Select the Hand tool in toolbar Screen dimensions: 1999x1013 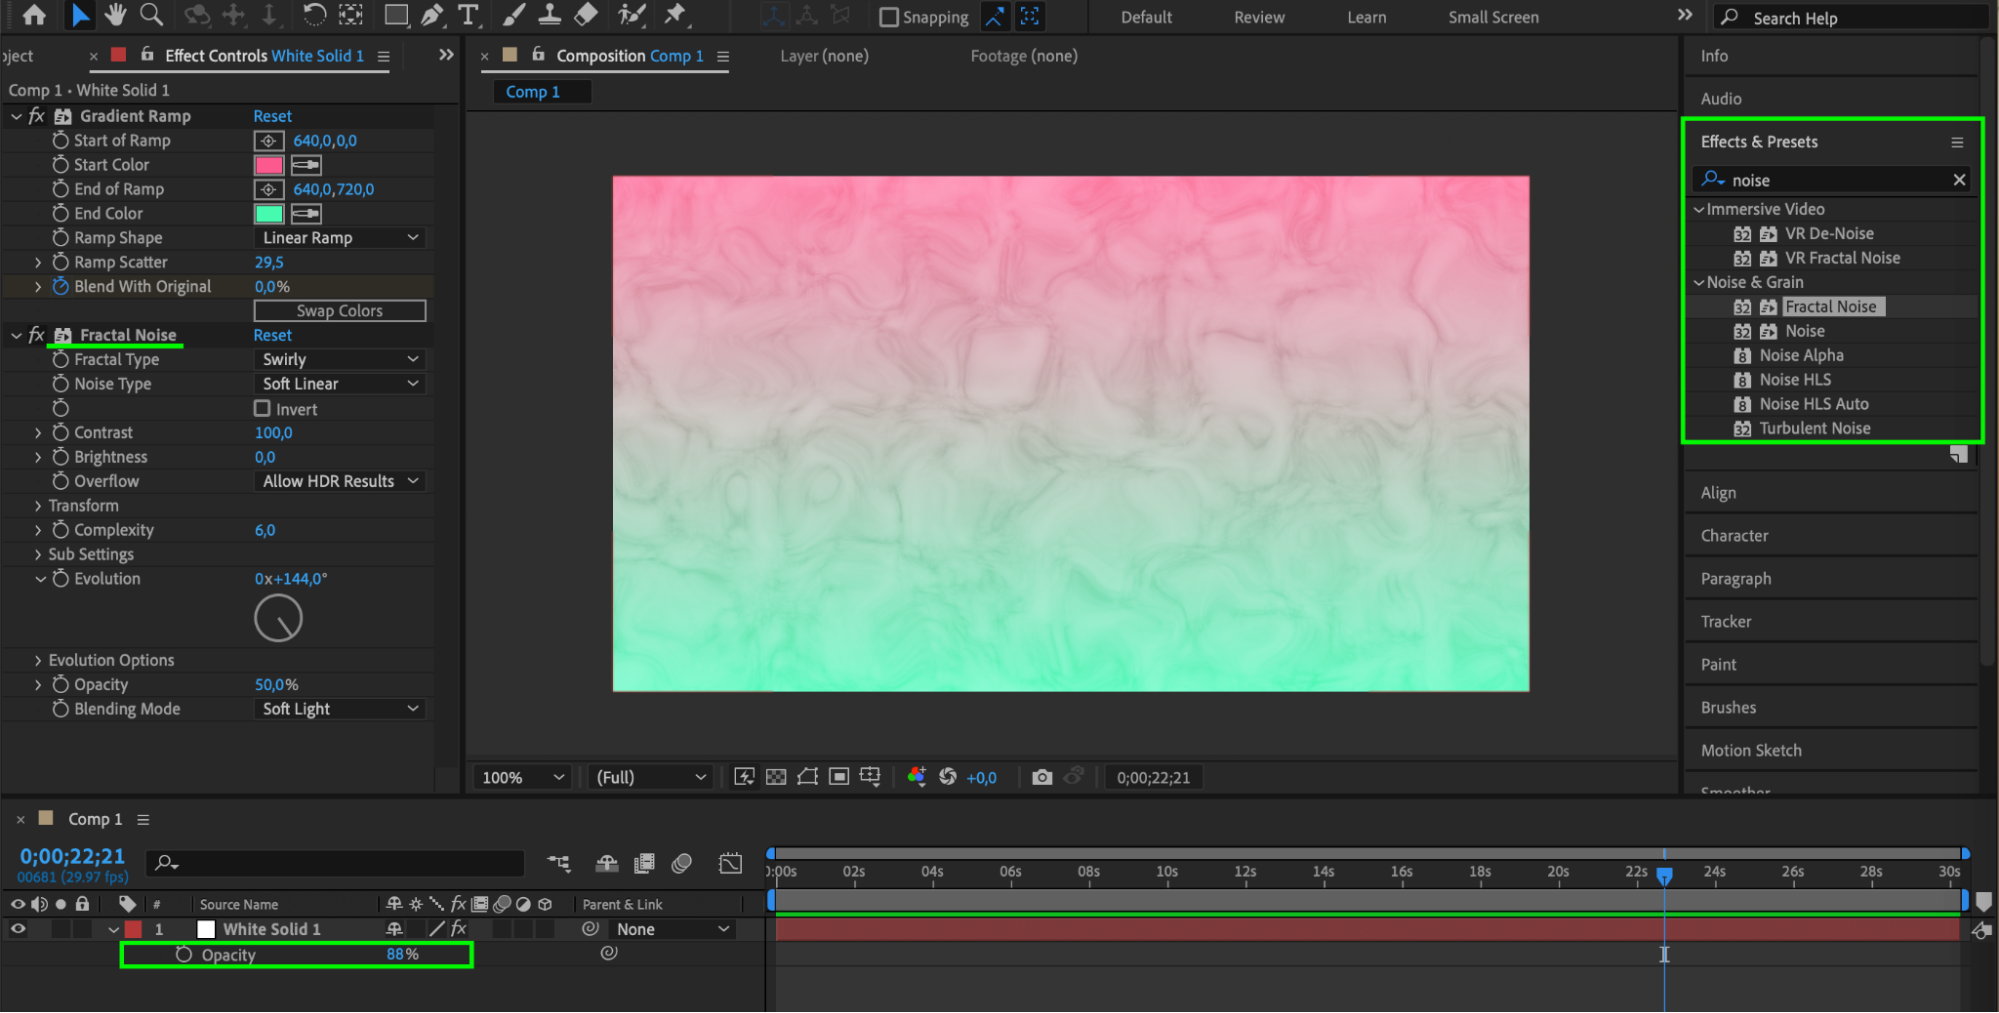(x=116, y=15)
